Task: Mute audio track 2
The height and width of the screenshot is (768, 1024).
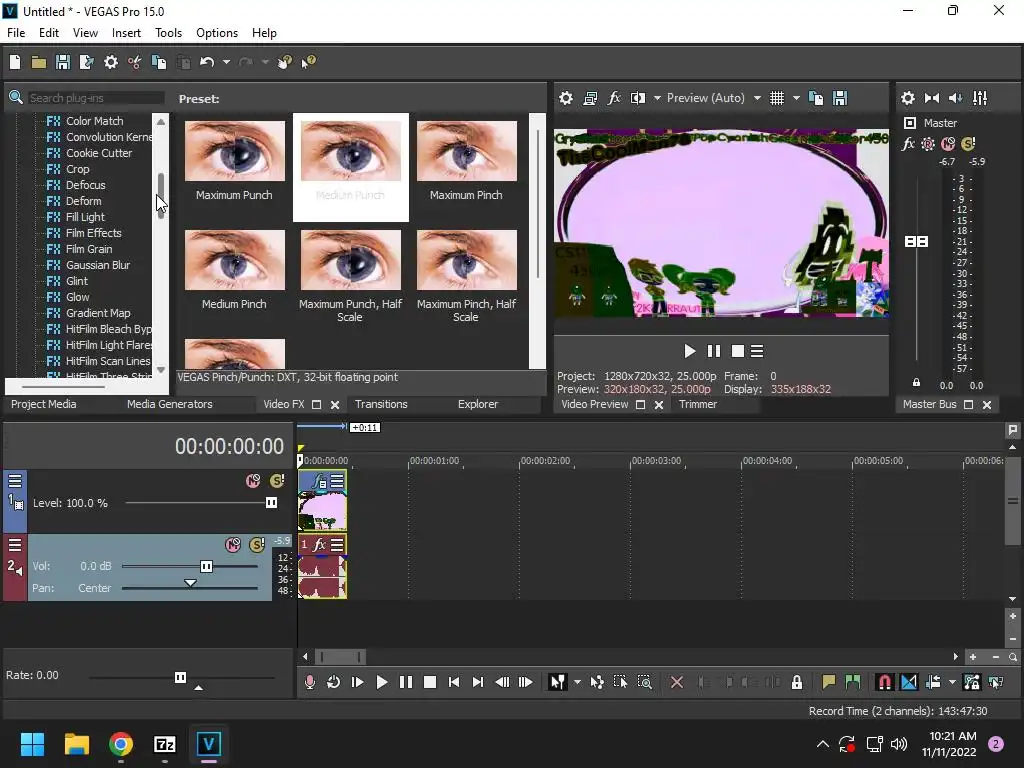Action: pyautogui.click(x=232, y=545)
